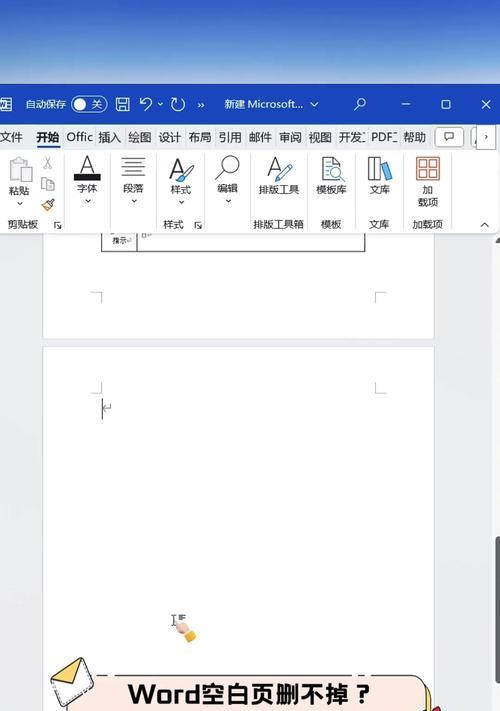Collapse the ribbon with the caret
Viewport: 500px width, 711px height.
point(484,225)
